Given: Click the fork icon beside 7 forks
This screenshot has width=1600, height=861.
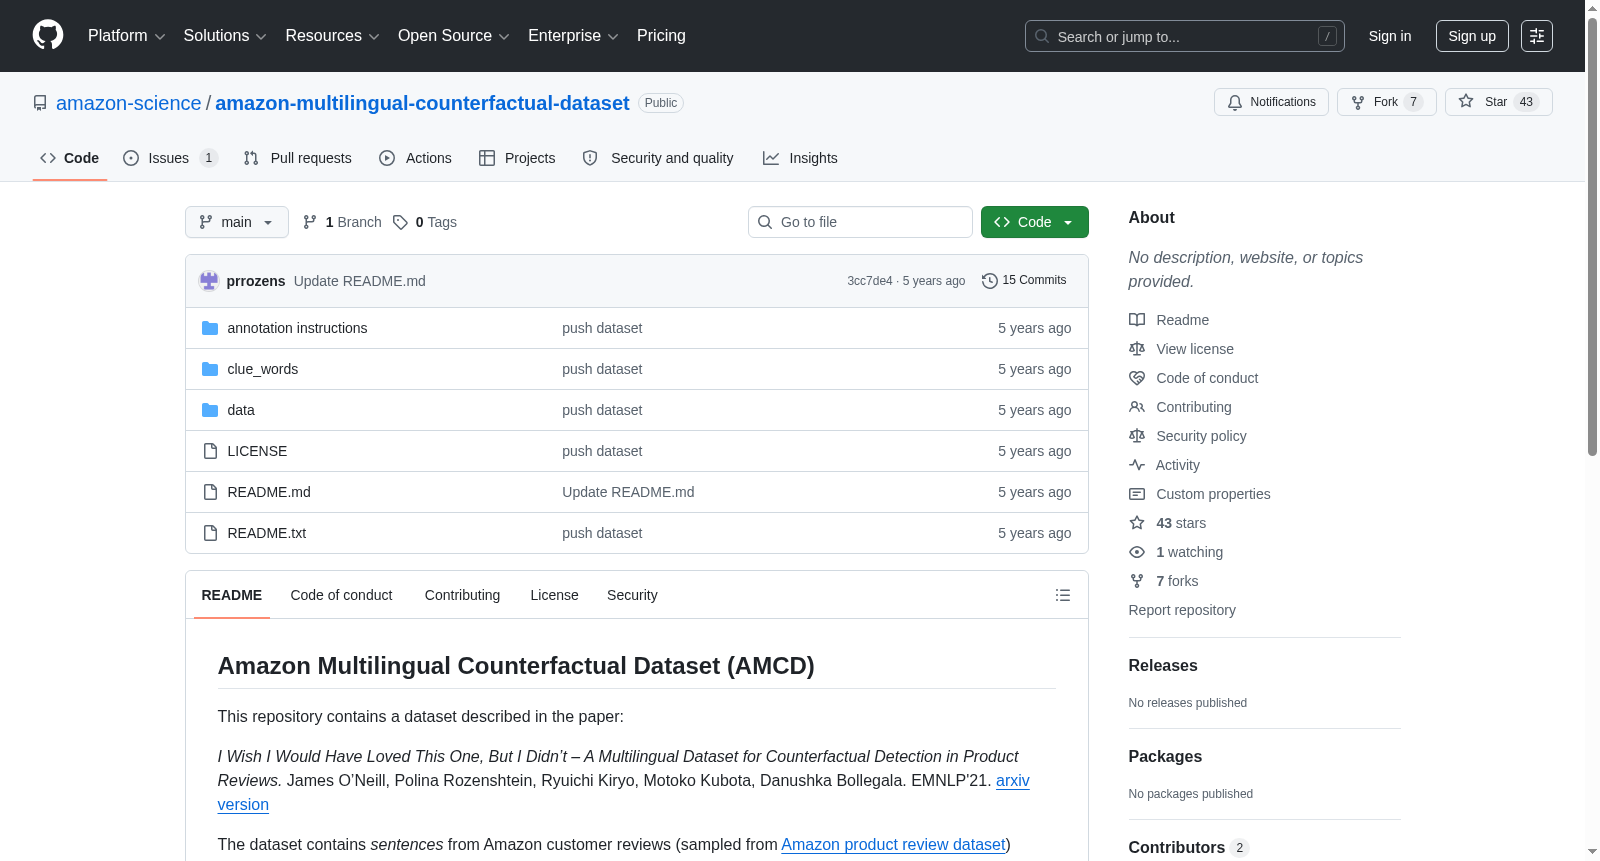Looking at the screenshot, I should (x=1137, y=581).
